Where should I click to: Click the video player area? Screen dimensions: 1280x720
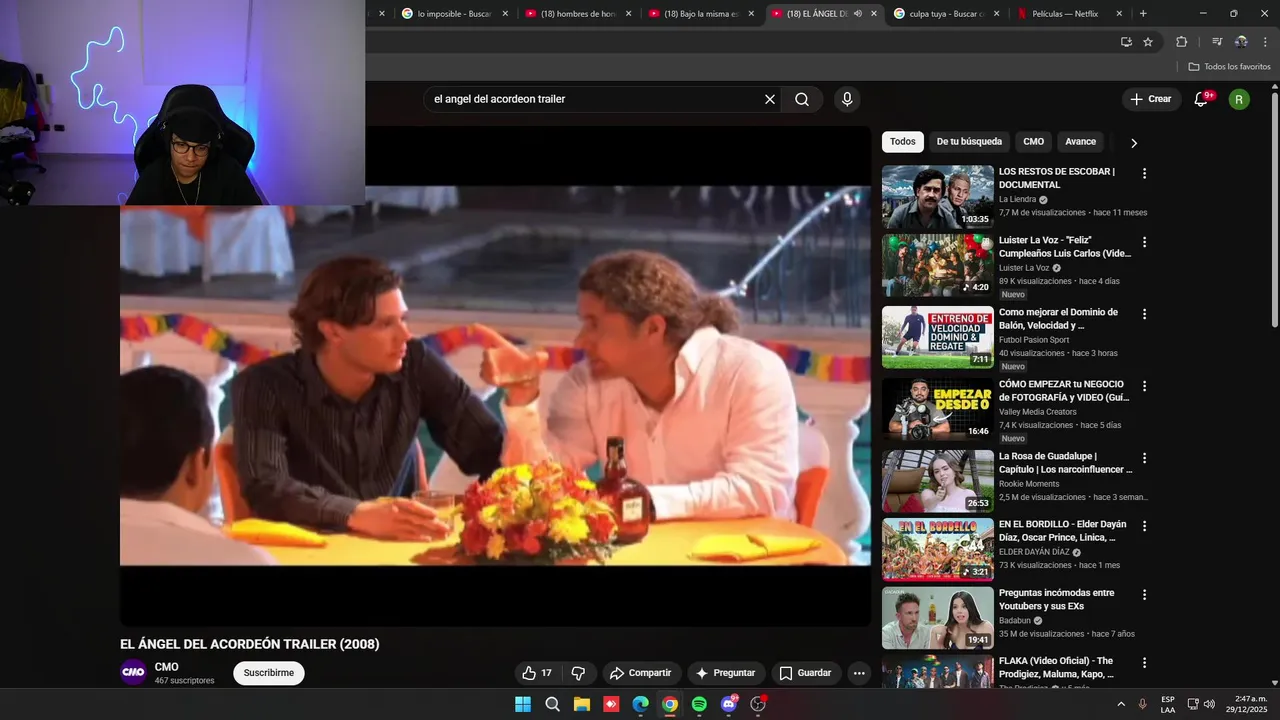(x=495, y=376)
